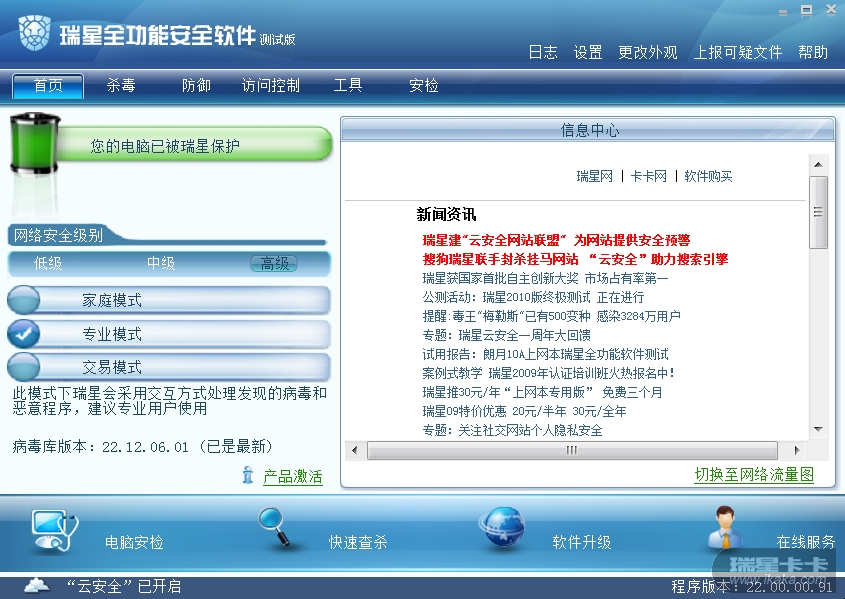Open computer checkup via monitor stethoscope icon
Screen dimensions: 845x599
[x=54, y=531]
